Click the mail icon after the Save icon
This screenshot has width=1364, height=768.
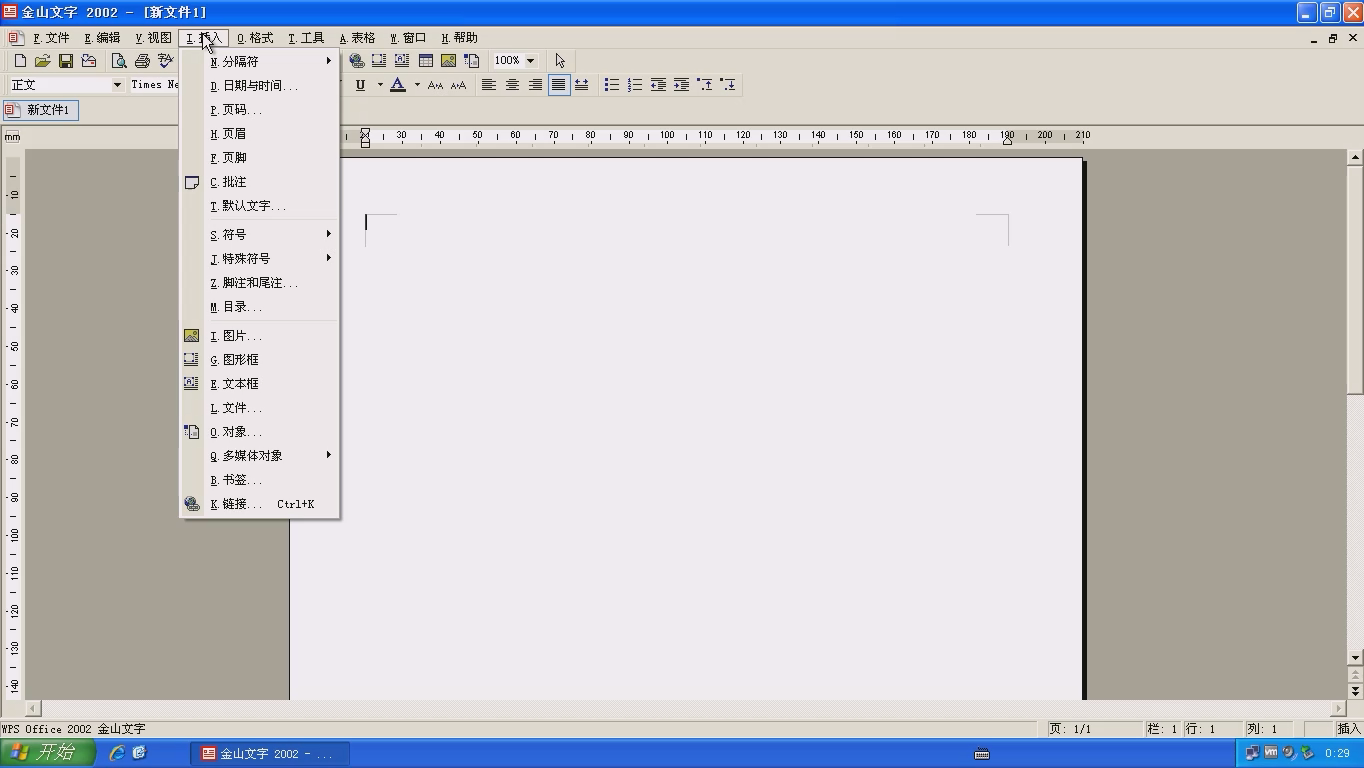89,61
